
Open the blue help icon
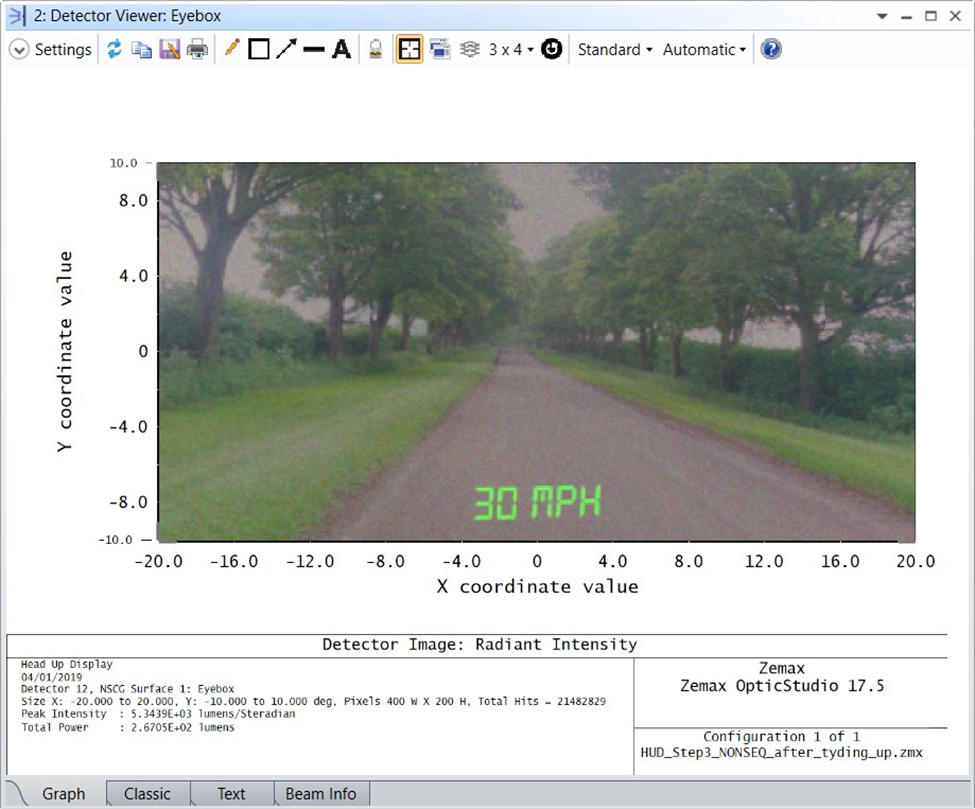coord(771,49)
